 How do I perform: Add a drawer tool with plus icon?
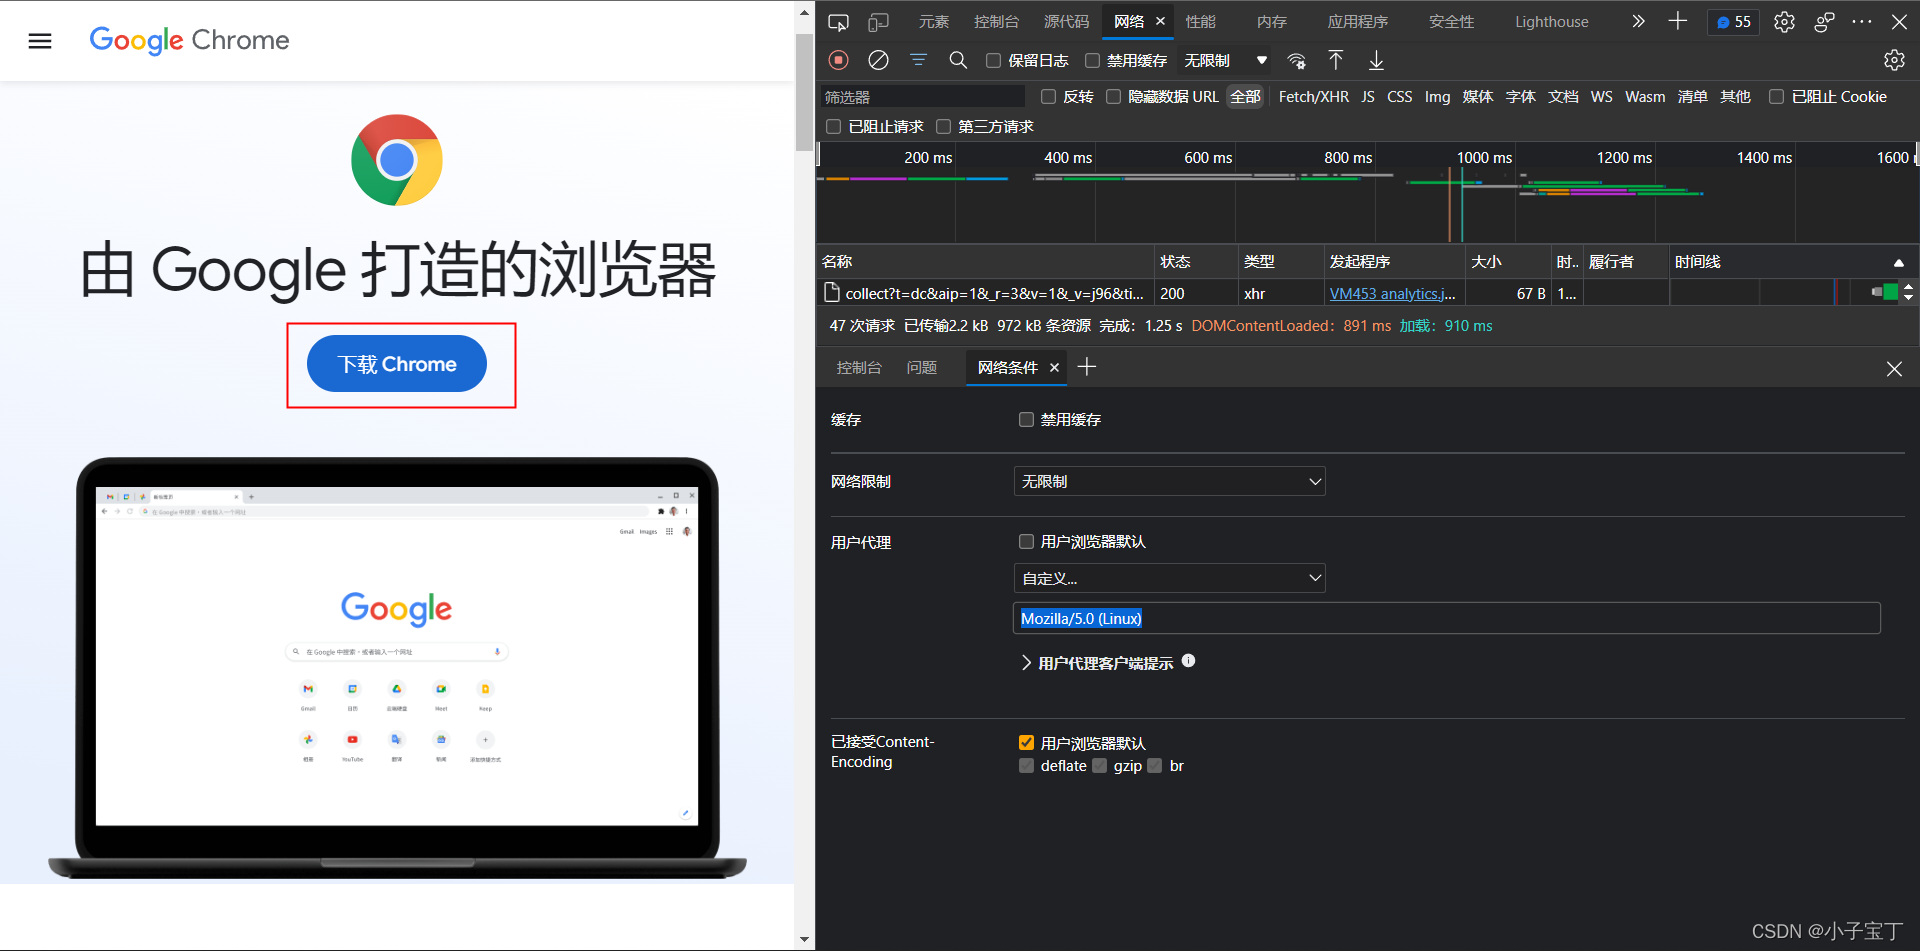(1087, 367)
